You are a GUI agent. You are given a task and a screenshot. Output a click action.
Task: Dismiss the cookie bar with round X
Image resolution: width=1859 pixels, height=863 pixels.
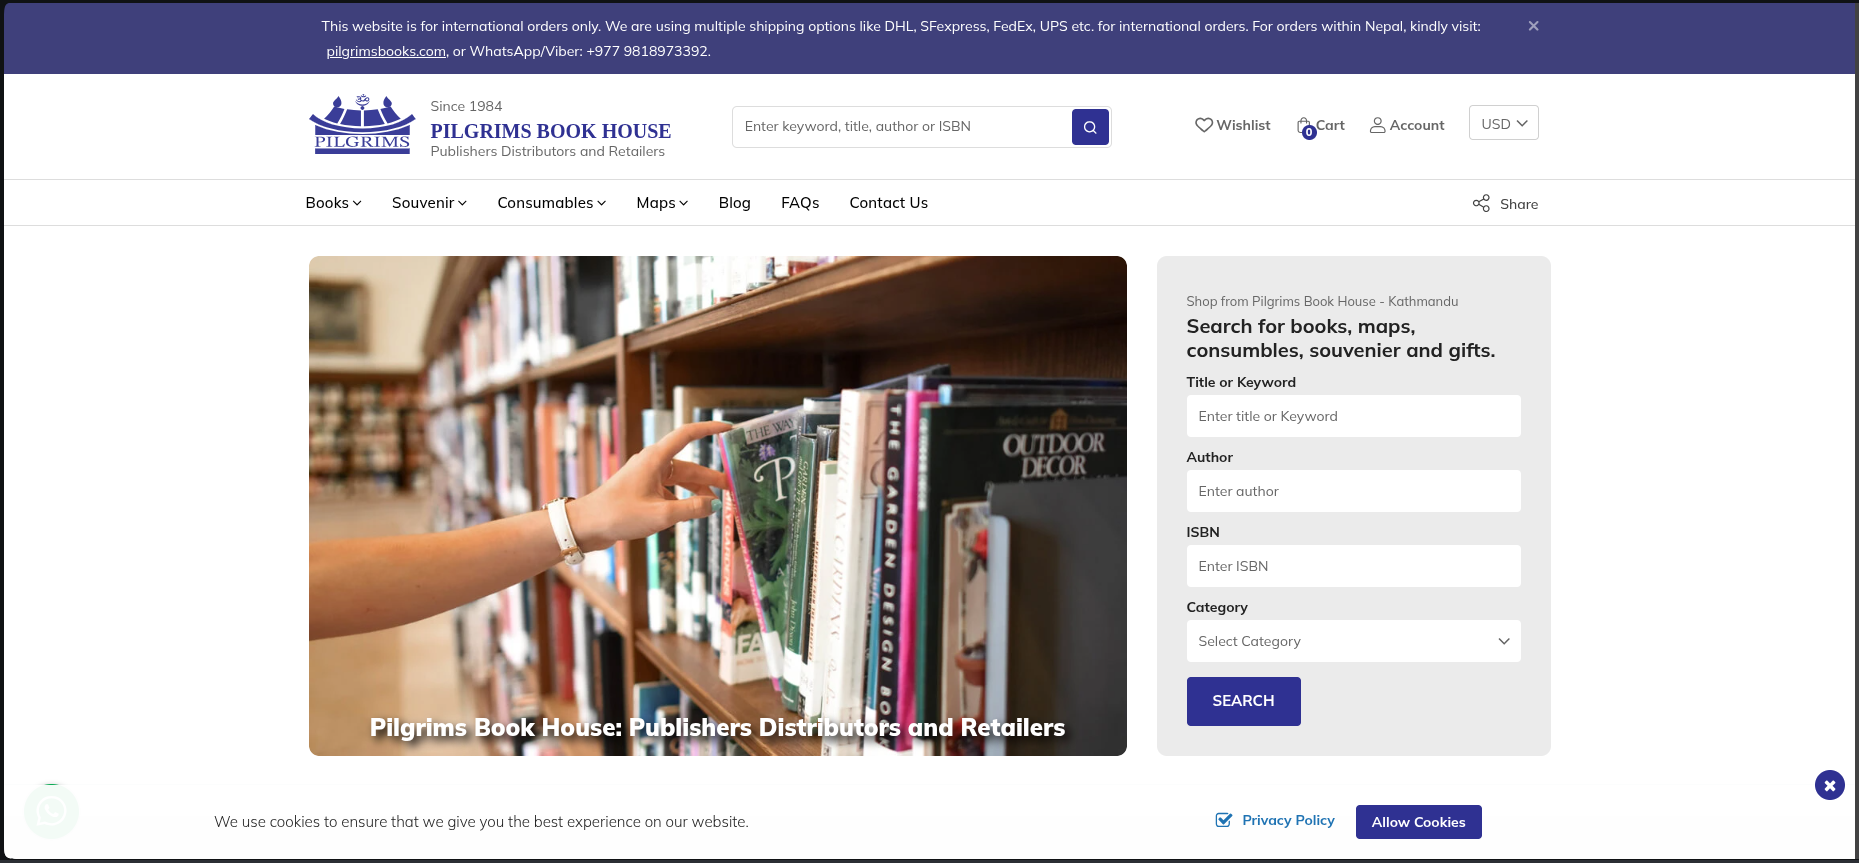[1830, 785]
